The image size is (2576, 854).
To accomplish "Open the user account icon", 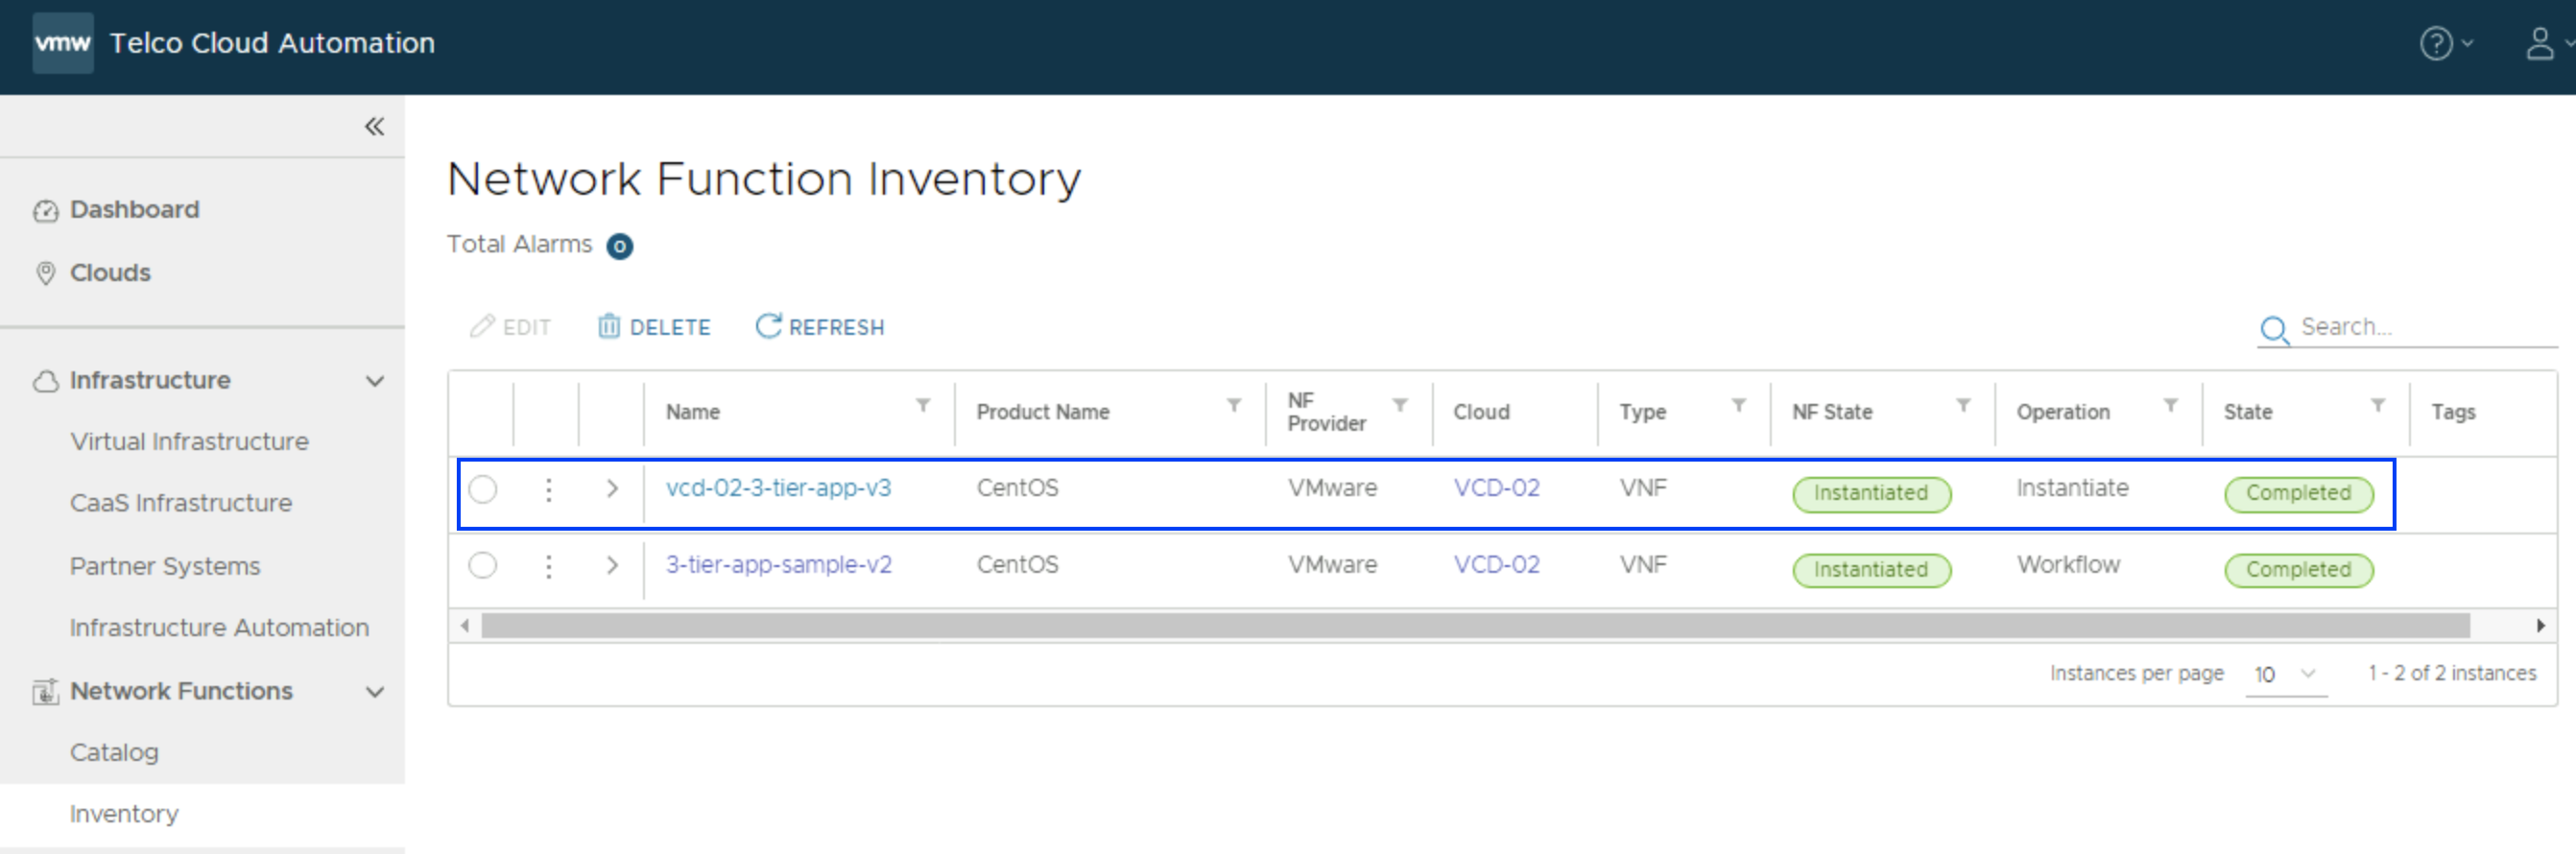I will pyautogui.click(x=2539, y=43).
